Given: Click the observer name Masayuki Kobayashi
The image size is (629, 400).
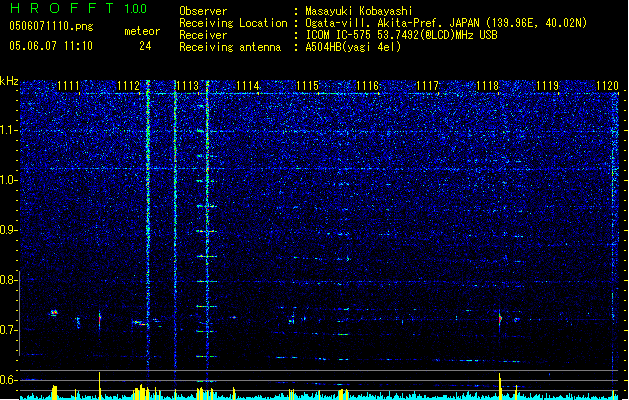Looking at the screenshot, I should (x=359, y=11).
